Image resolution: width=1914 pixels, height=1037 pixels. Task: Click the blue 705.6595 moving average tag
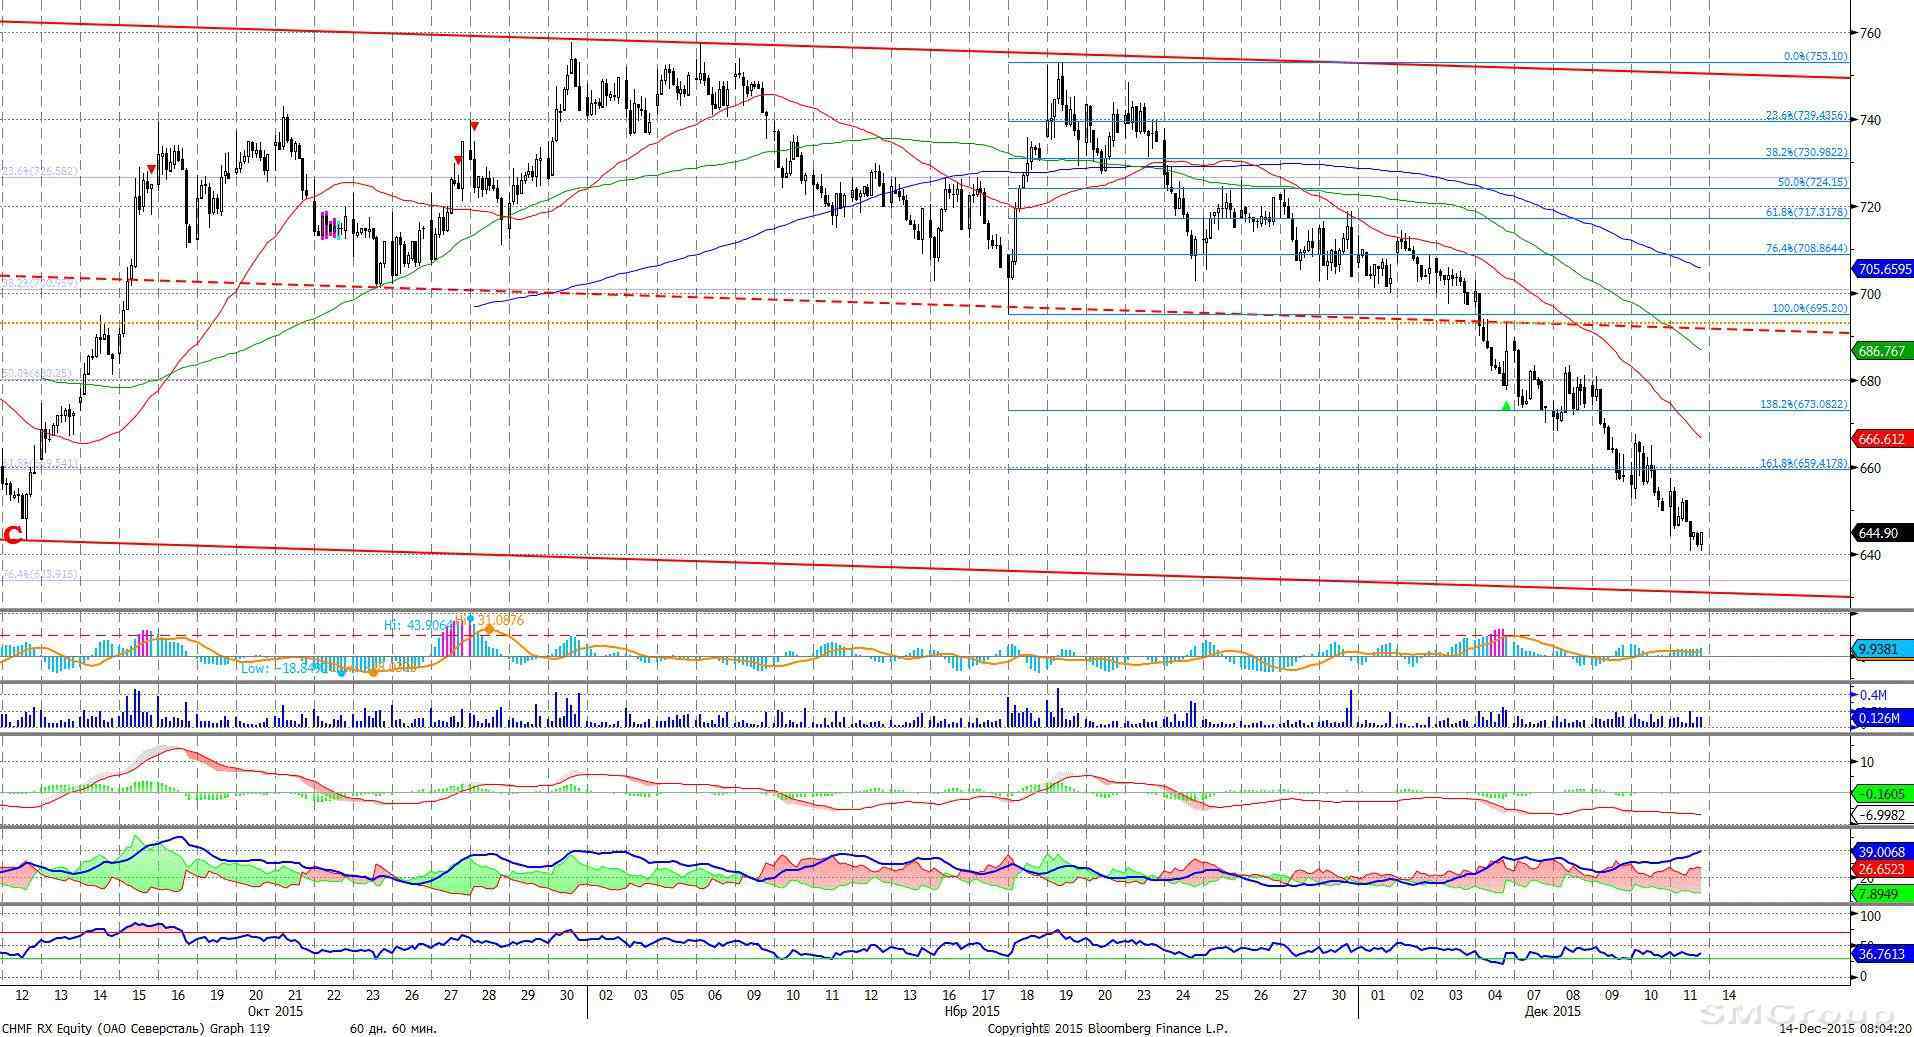1883,269
